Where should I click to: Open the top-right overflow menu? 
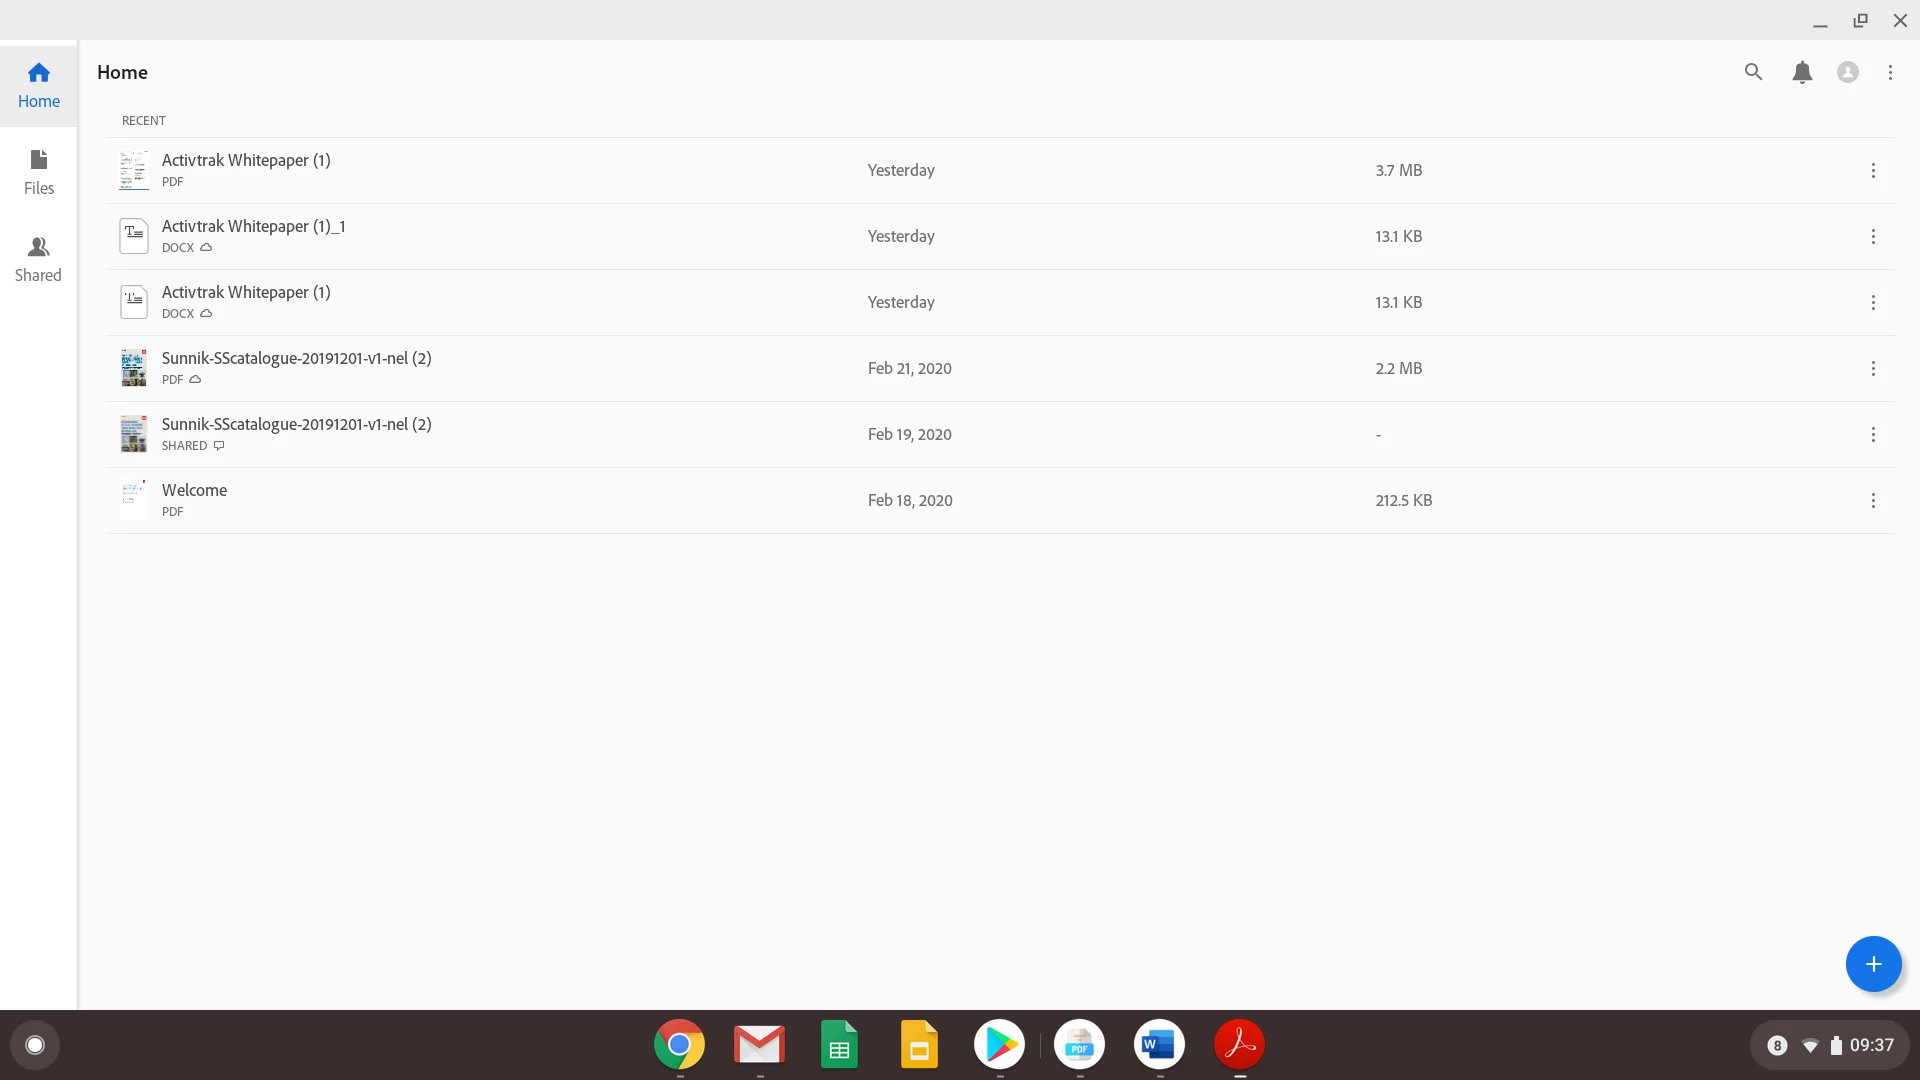pyautogui.click(x=1890, y=72)
